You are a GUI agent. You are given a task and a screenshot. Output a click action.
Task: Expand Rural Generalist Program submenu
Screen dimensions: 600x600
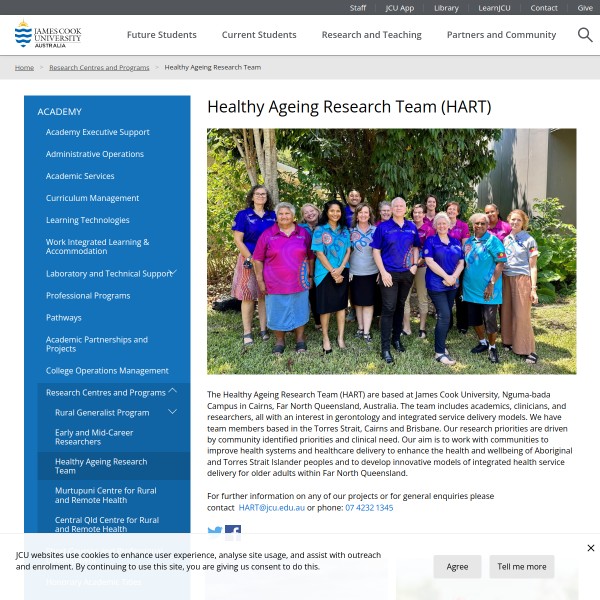click(x=172, y=411)
